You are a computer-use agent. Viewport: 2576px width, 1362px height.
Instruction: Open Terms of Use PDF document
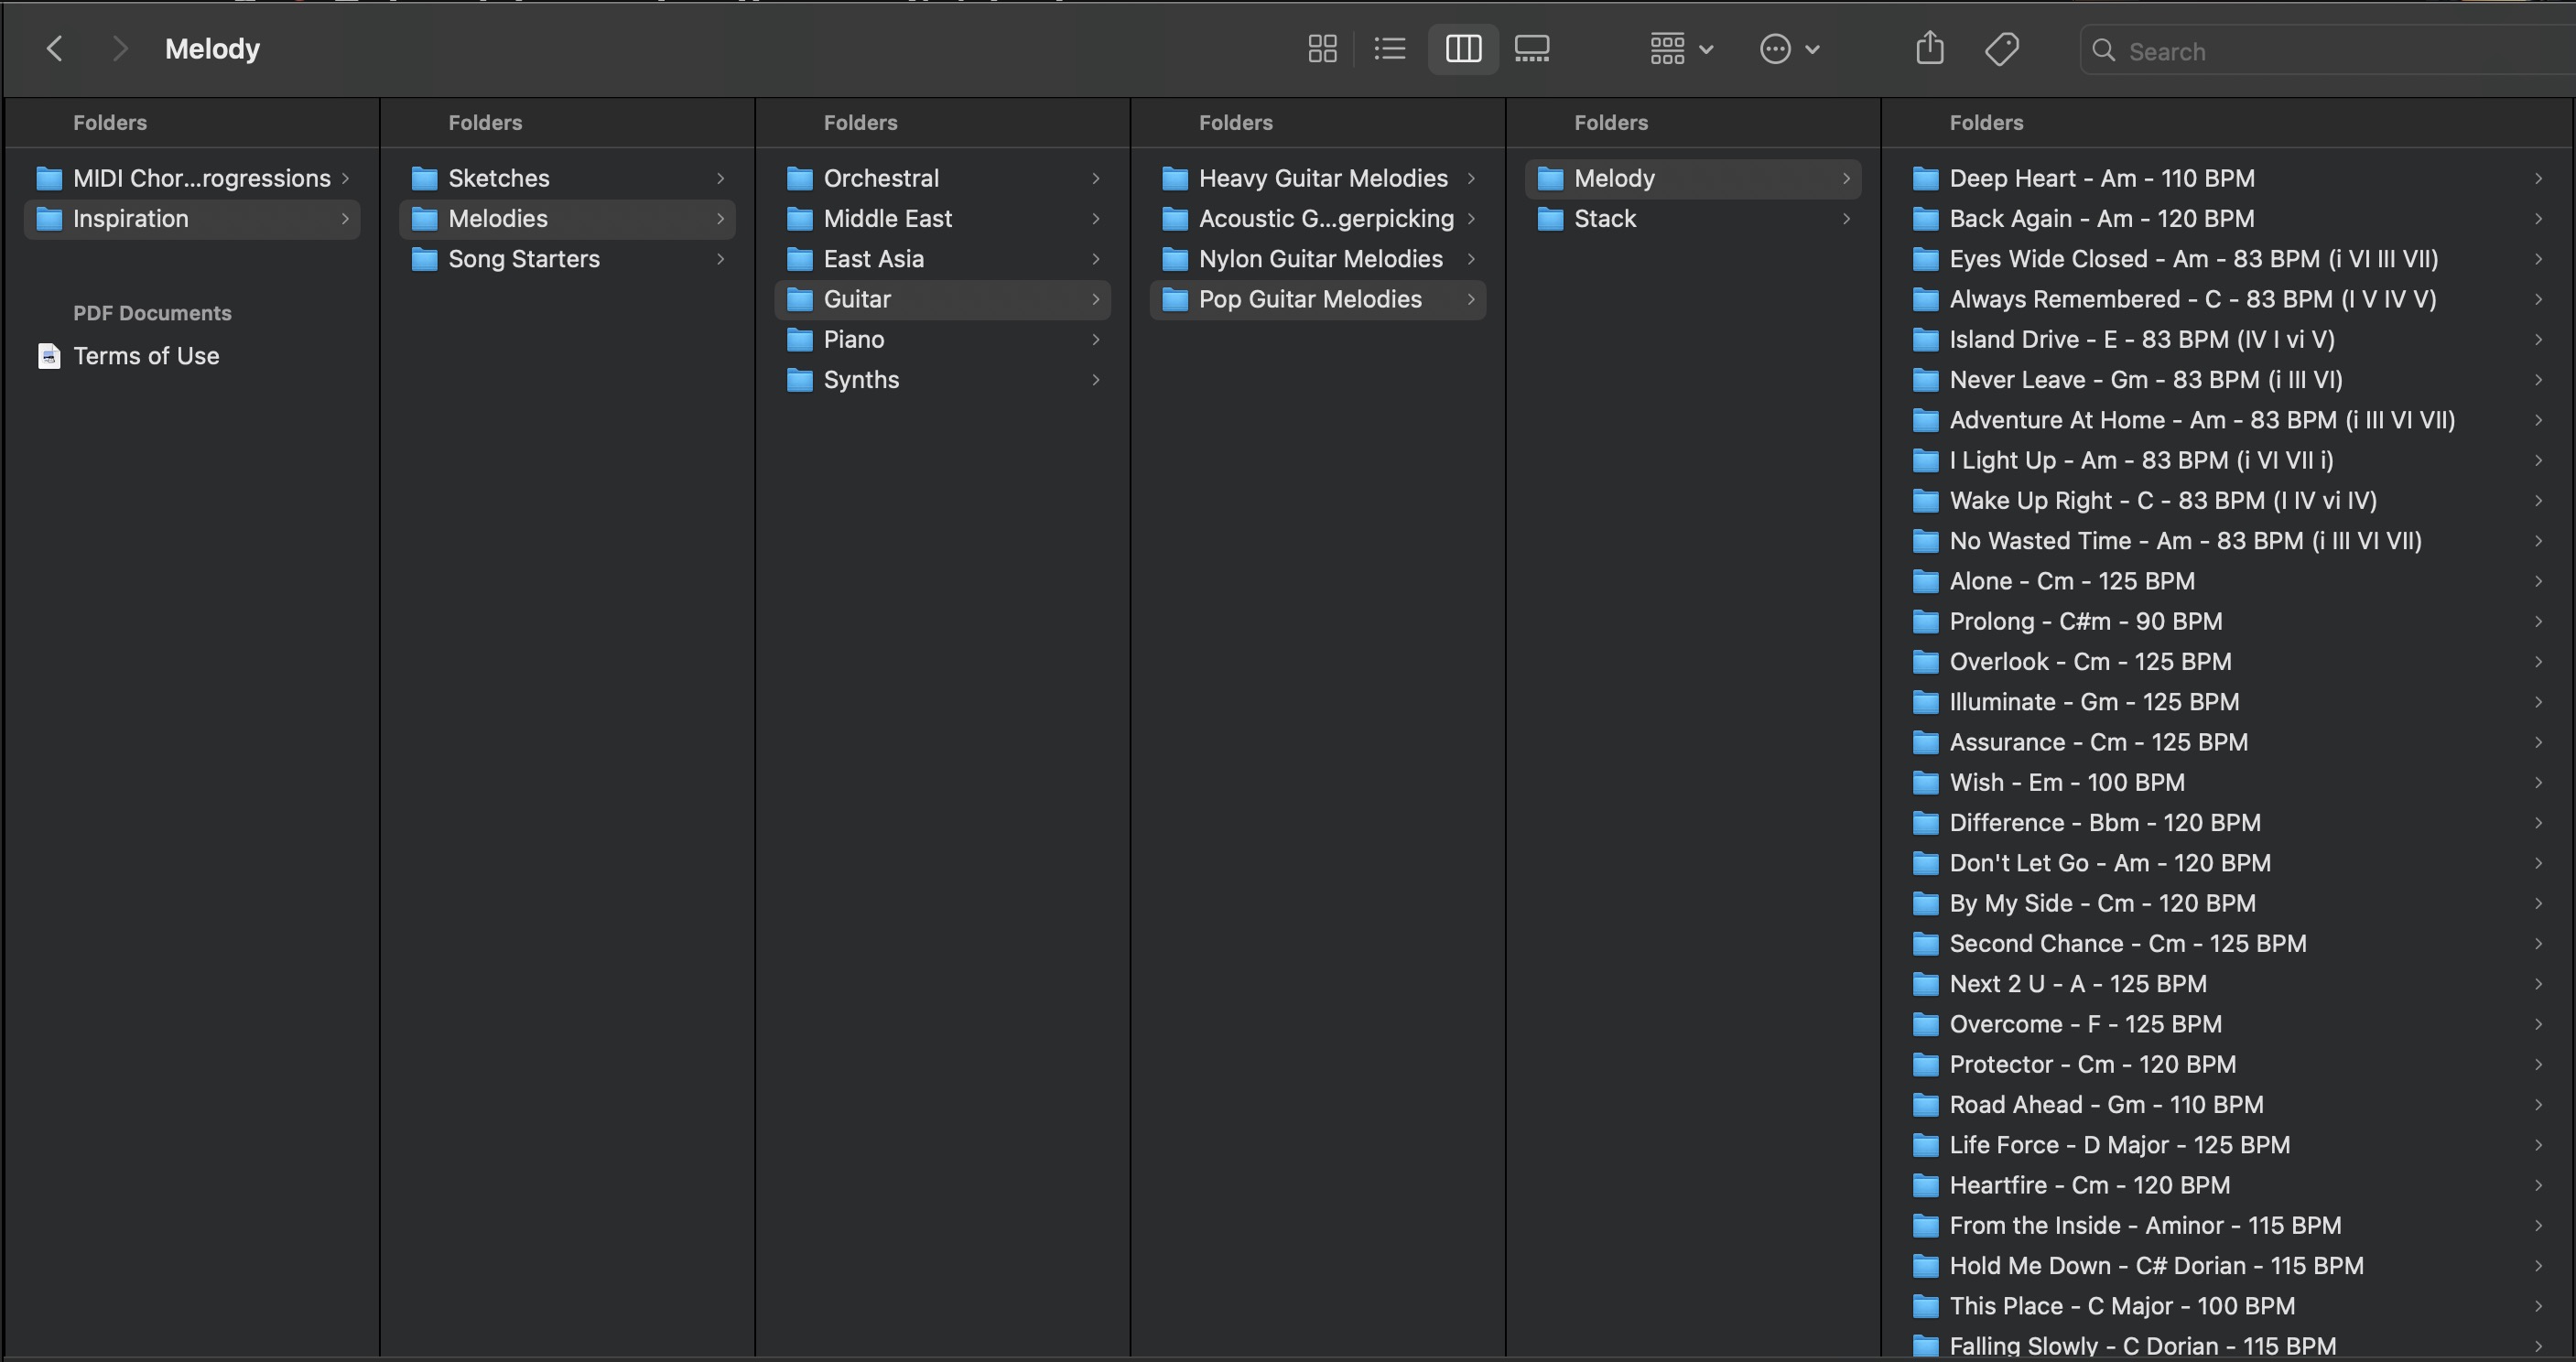pos(146,356)
